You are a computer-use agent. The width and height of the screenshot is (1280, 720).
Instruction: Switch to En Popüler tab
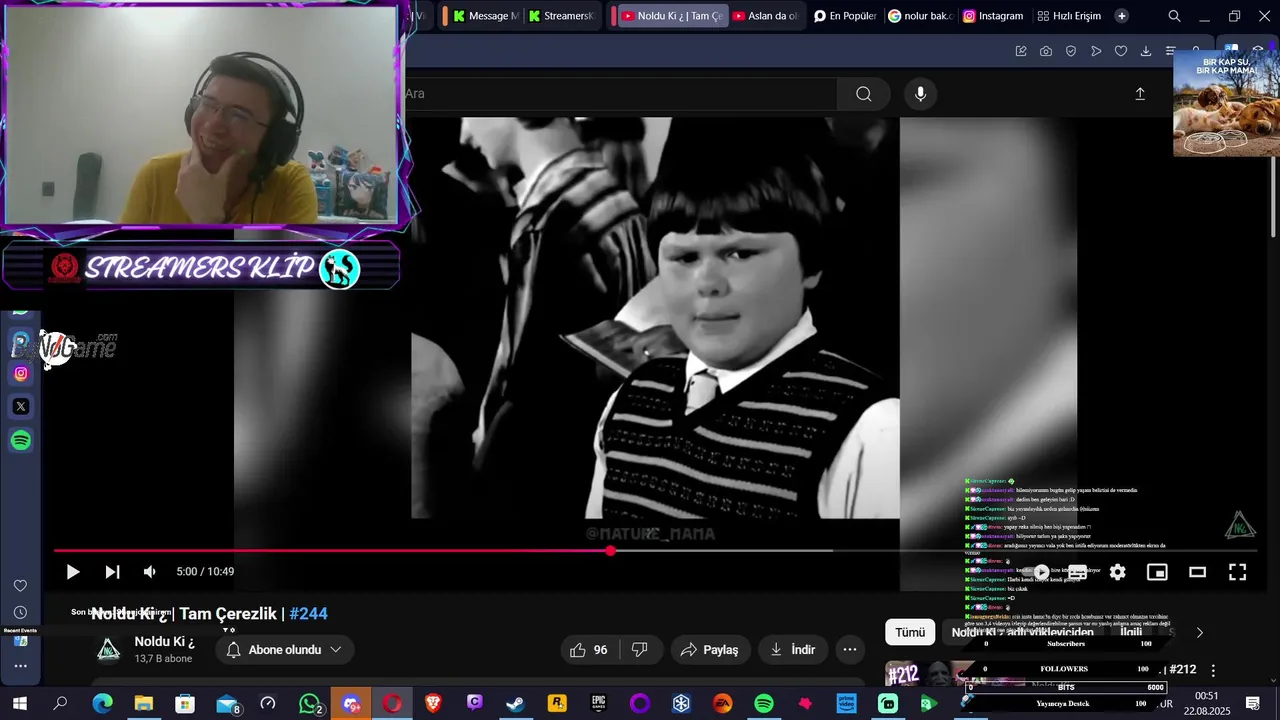[844, 16]
